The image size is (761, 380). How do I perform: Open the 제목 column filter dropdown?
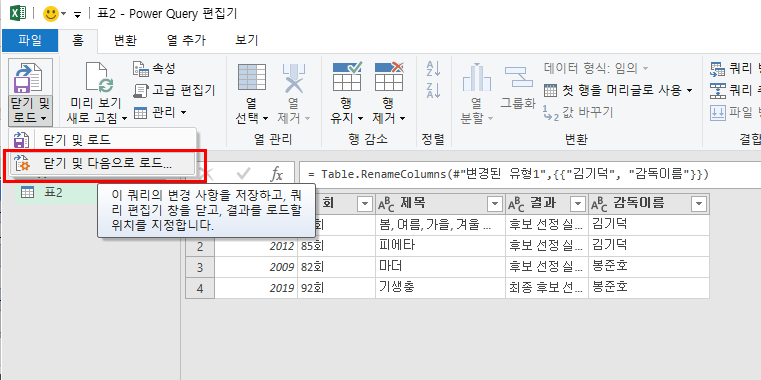click(495, 205)
